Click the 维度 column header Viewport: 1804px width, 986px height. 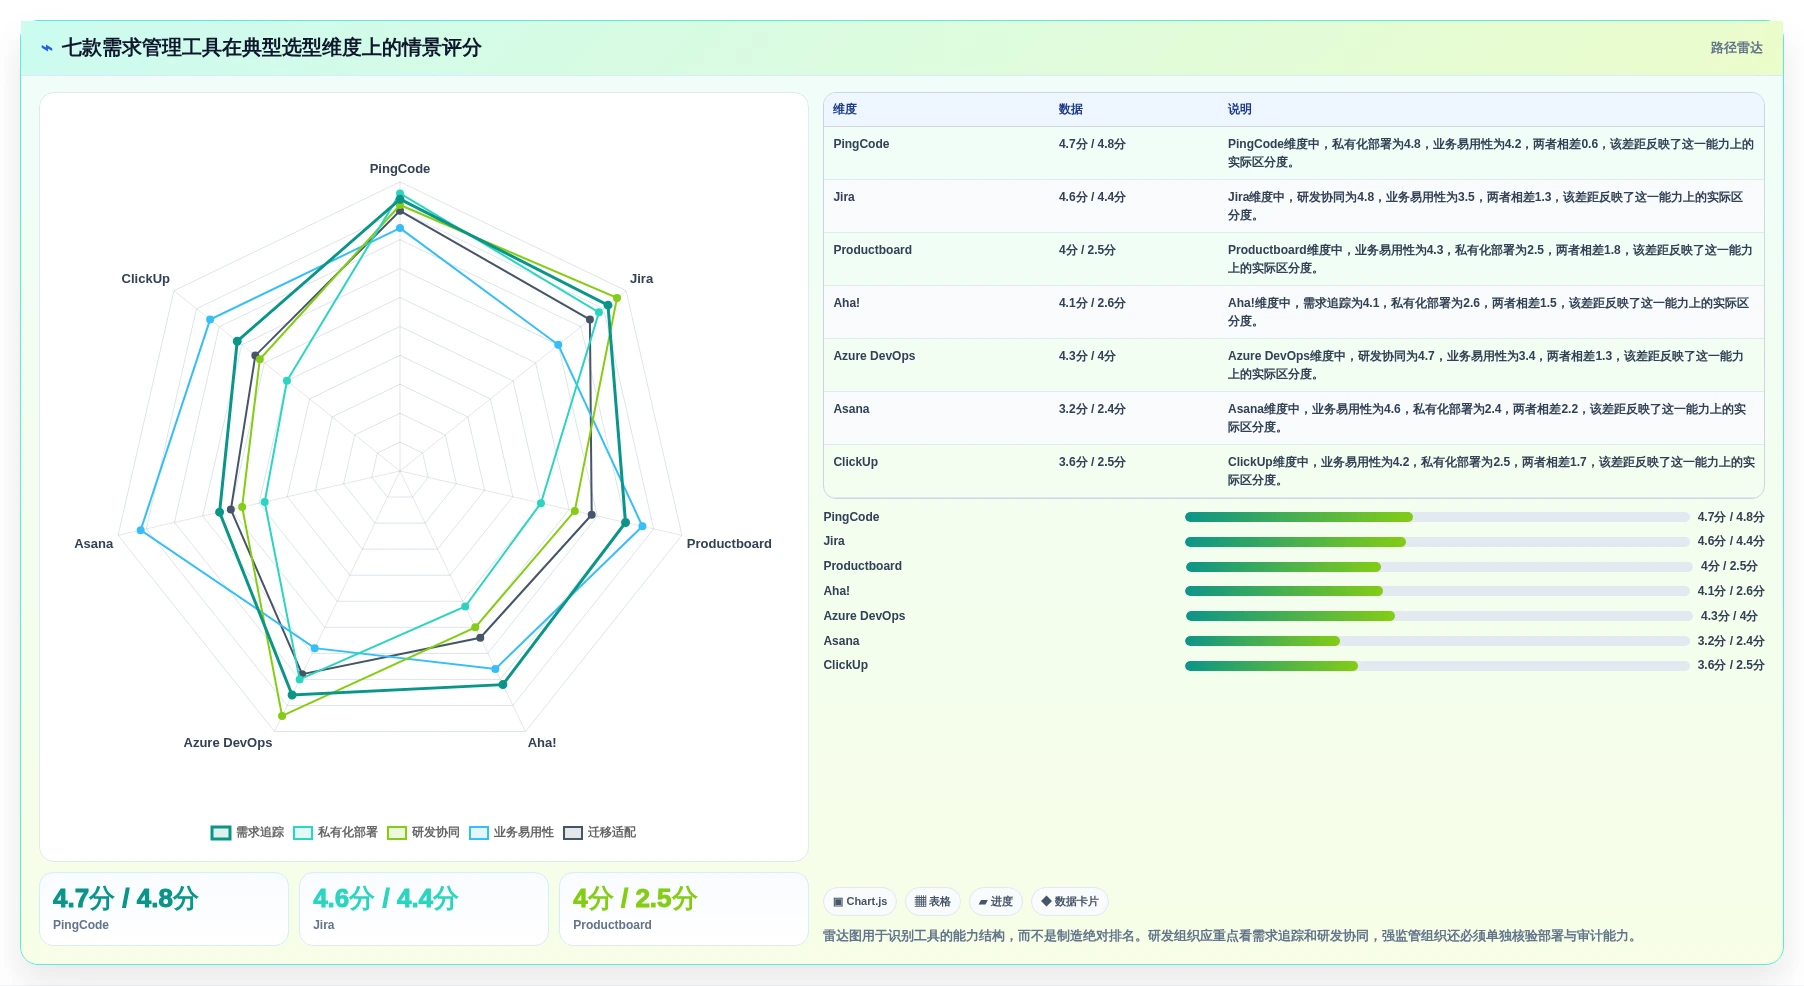845,110
